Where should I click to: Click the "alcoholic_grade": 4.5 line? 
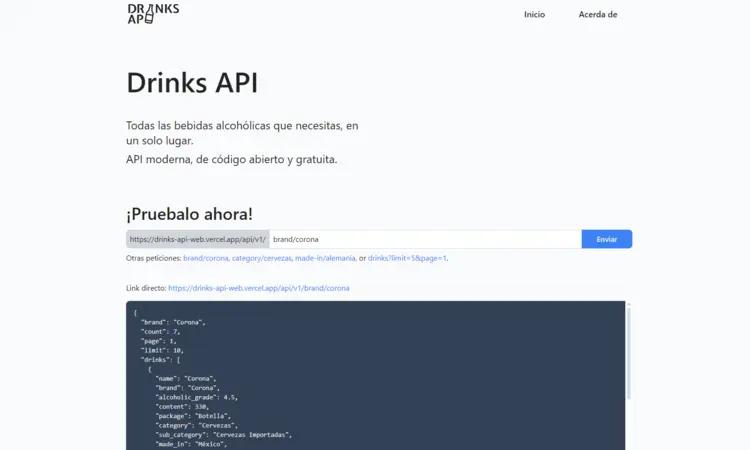tap(197, 397)
